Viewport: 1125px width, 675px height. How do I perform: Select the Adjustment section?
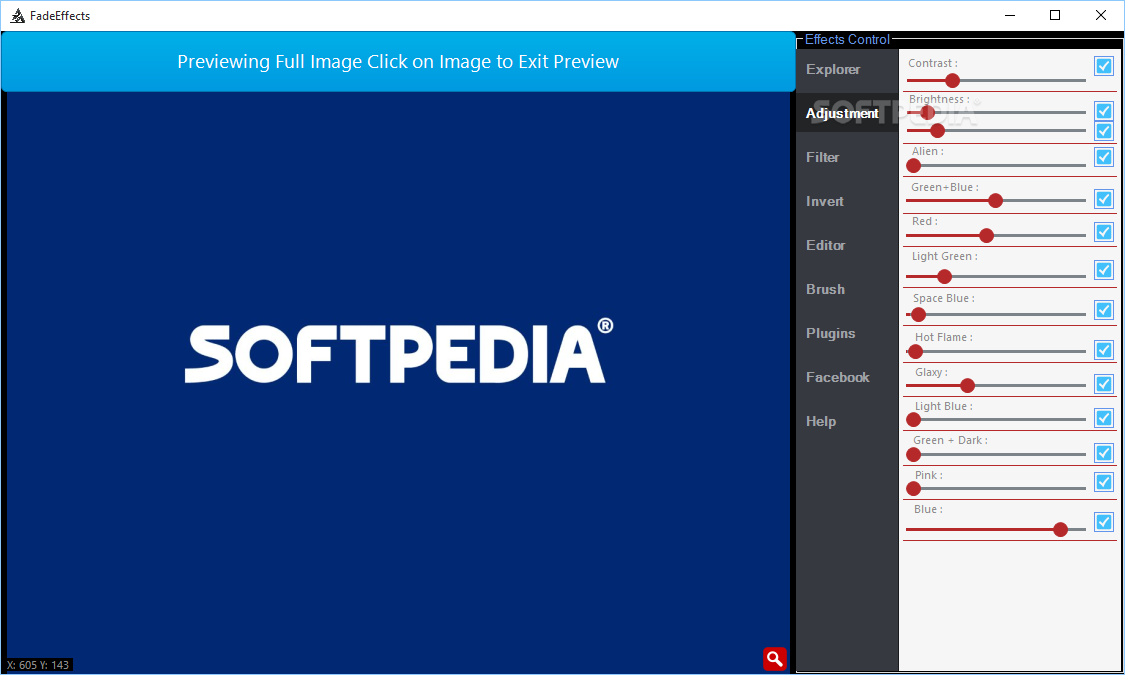click(x=842, y=113)
